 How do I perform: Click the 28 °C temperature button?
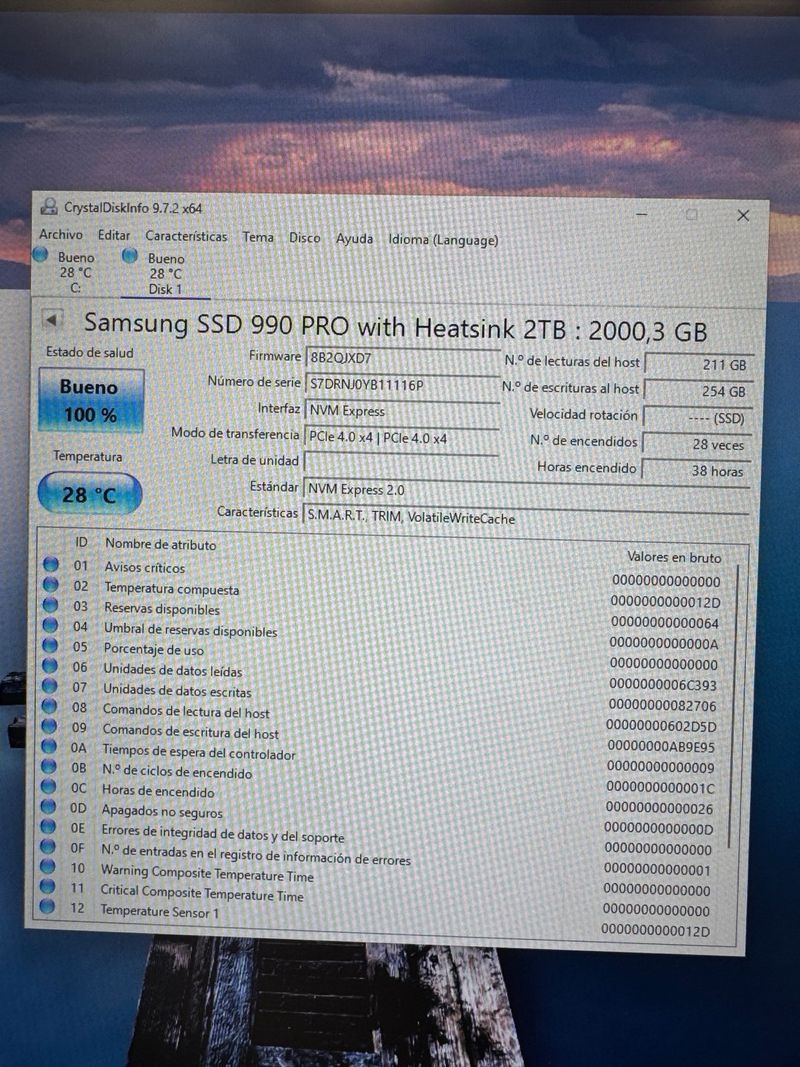point(89,495)
